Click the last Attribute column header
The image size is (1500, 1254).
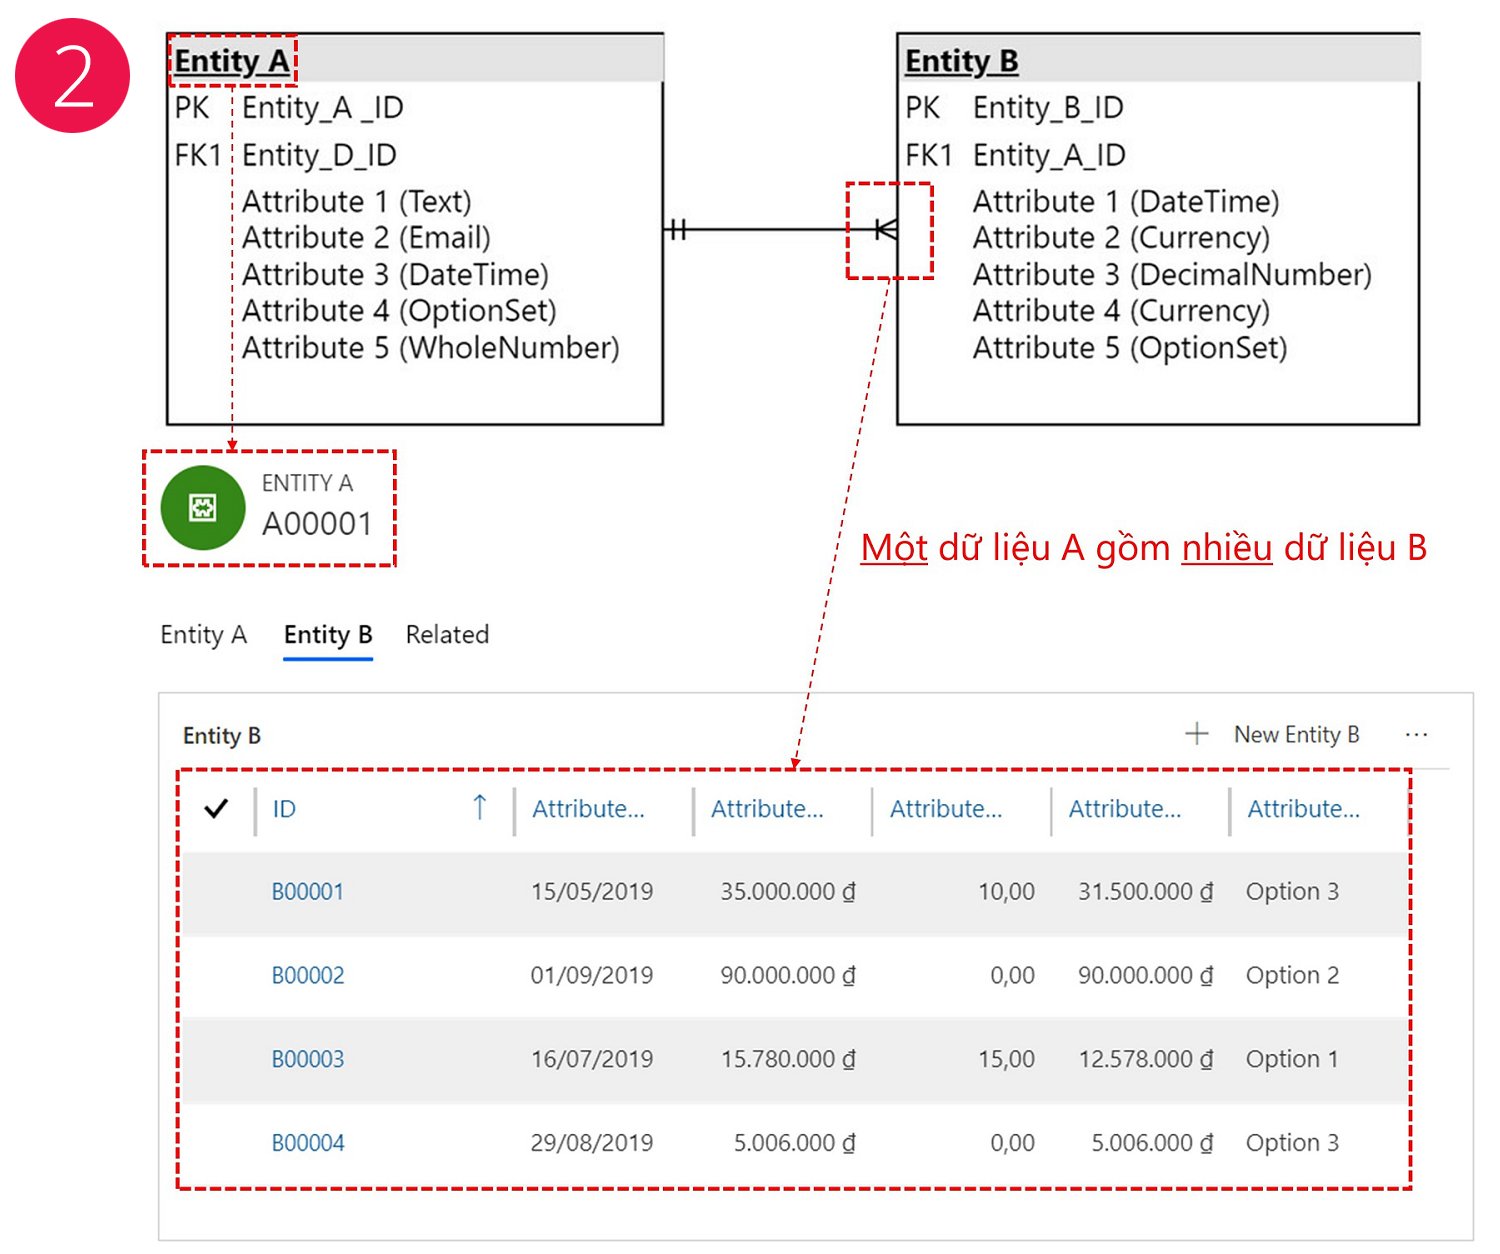pos(1304,809)
